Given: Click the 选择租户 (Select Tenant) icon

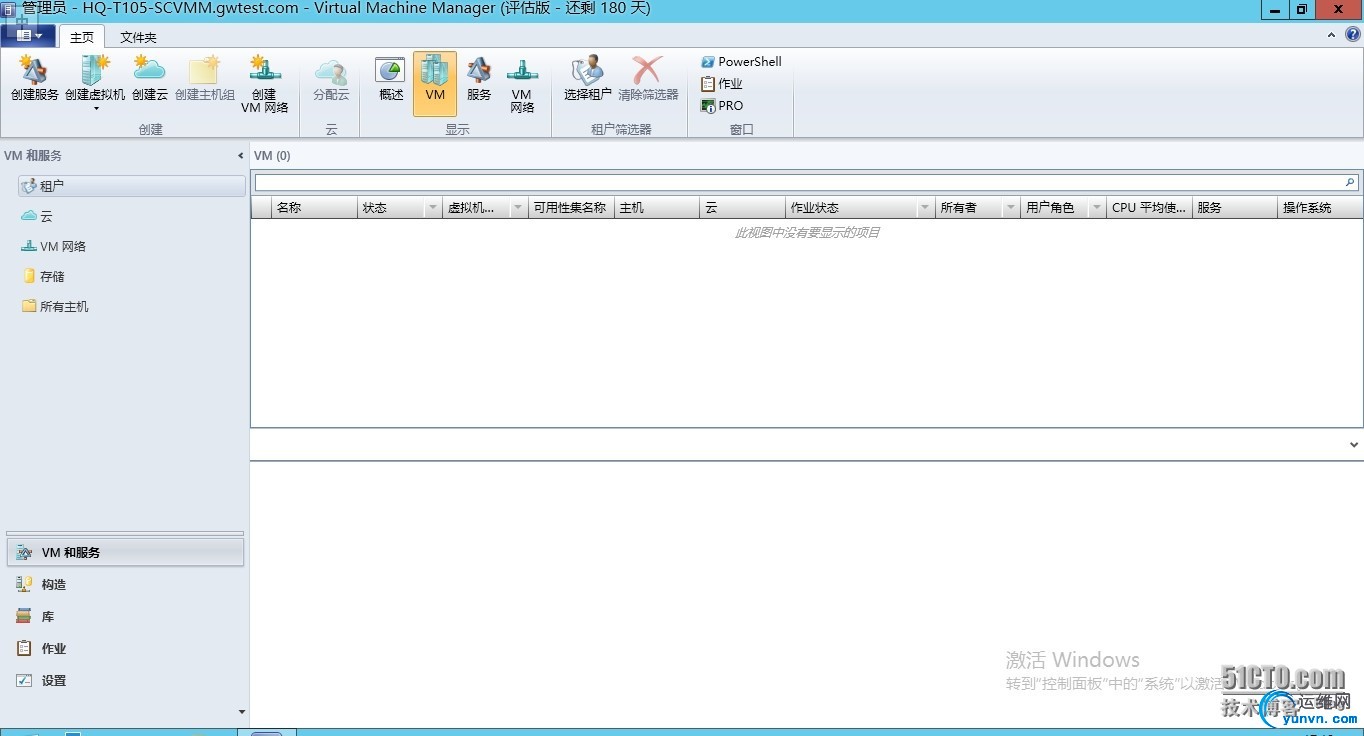Looking at the screenshot, I should pos(588,79).
